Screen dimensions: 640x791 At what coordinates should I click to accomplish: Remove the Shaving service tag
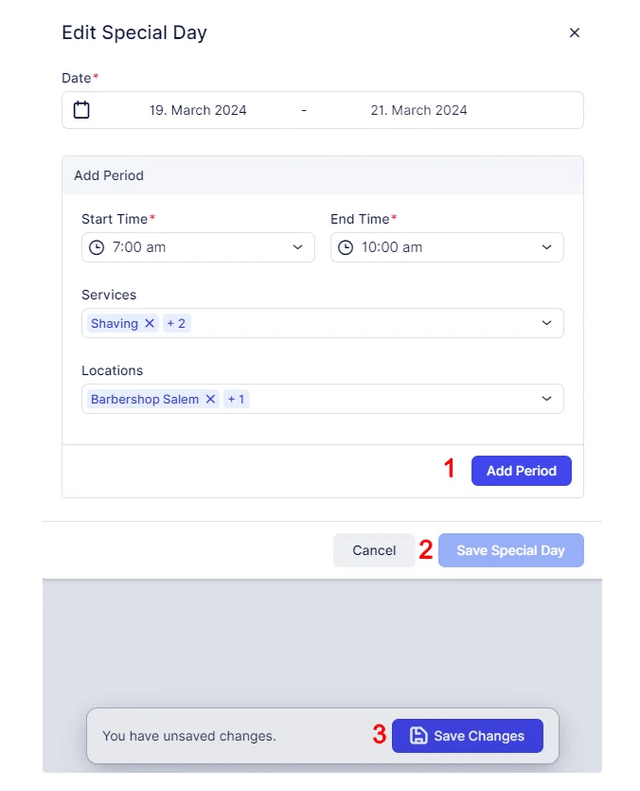pyautogui.click(x=149, y=323)
